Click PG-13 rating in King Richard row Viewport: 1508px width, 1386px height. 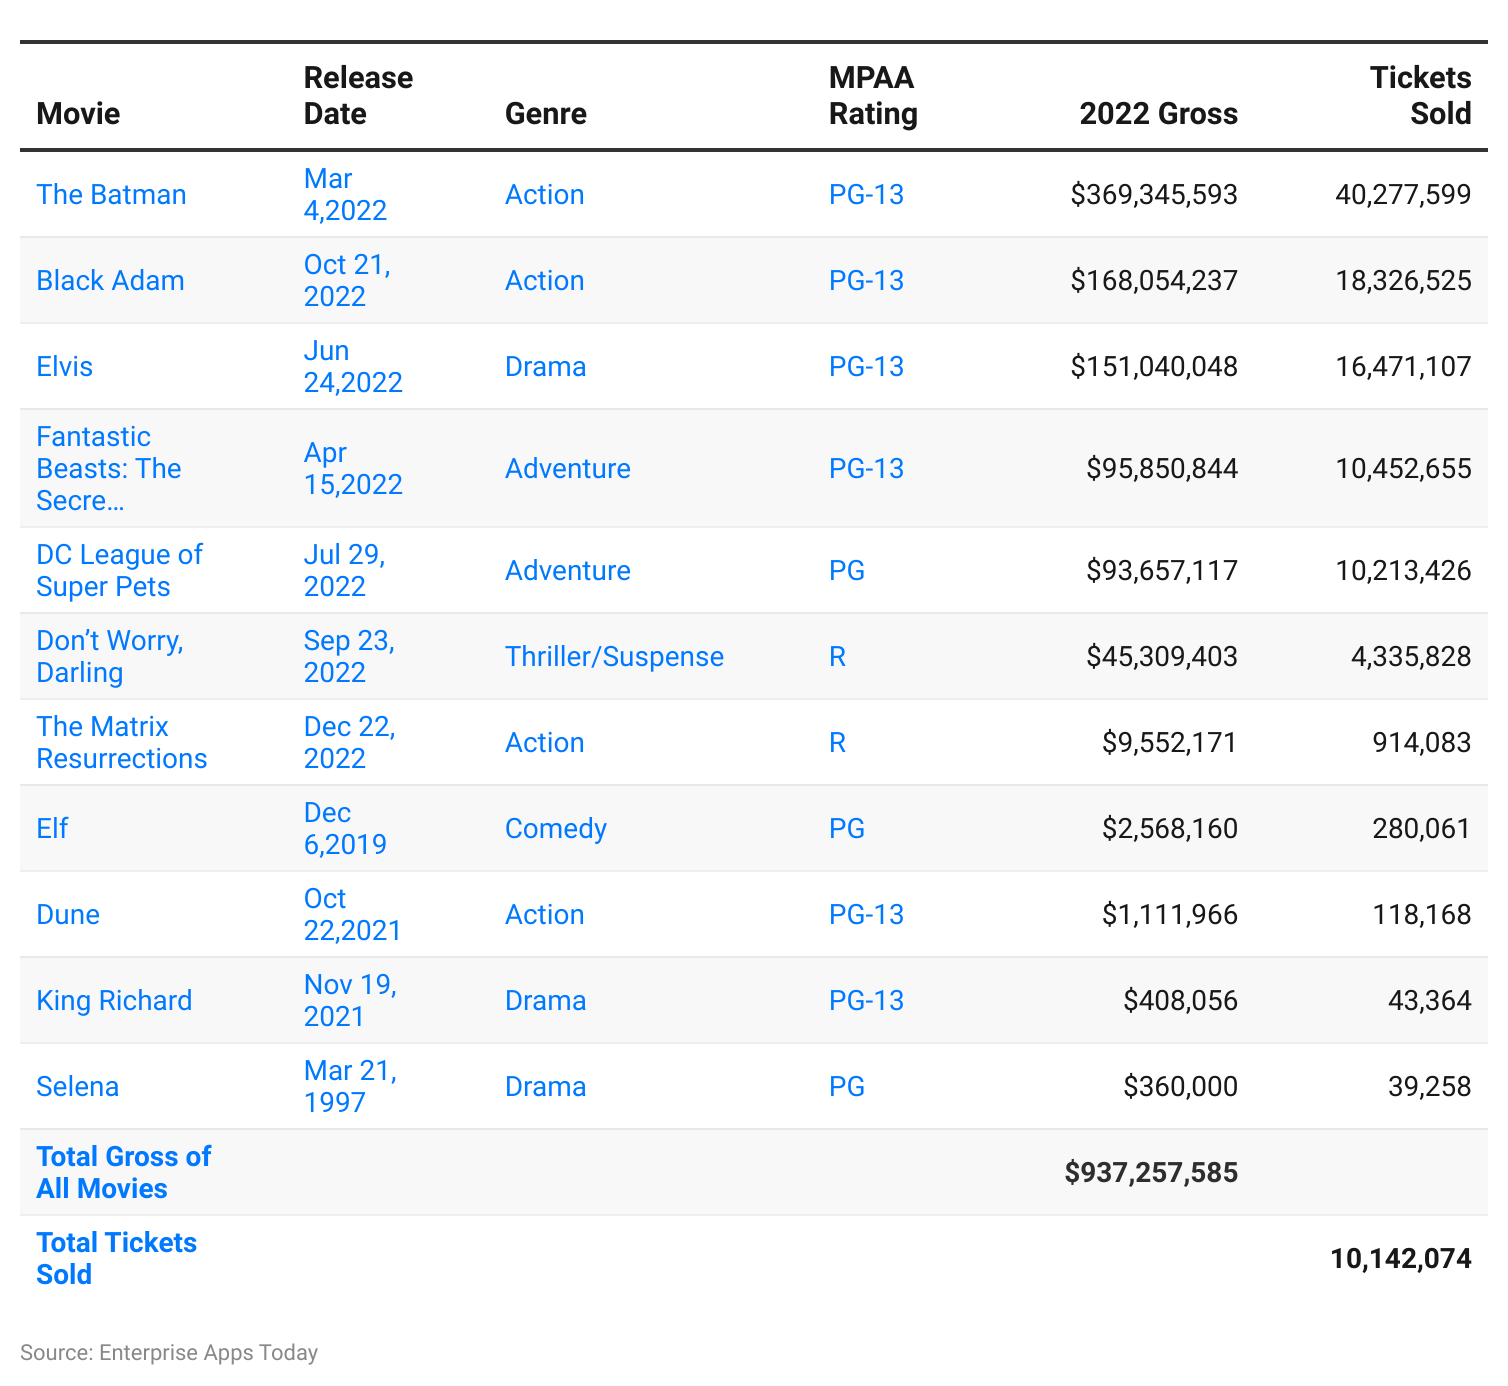click(x=866, y=1000)
